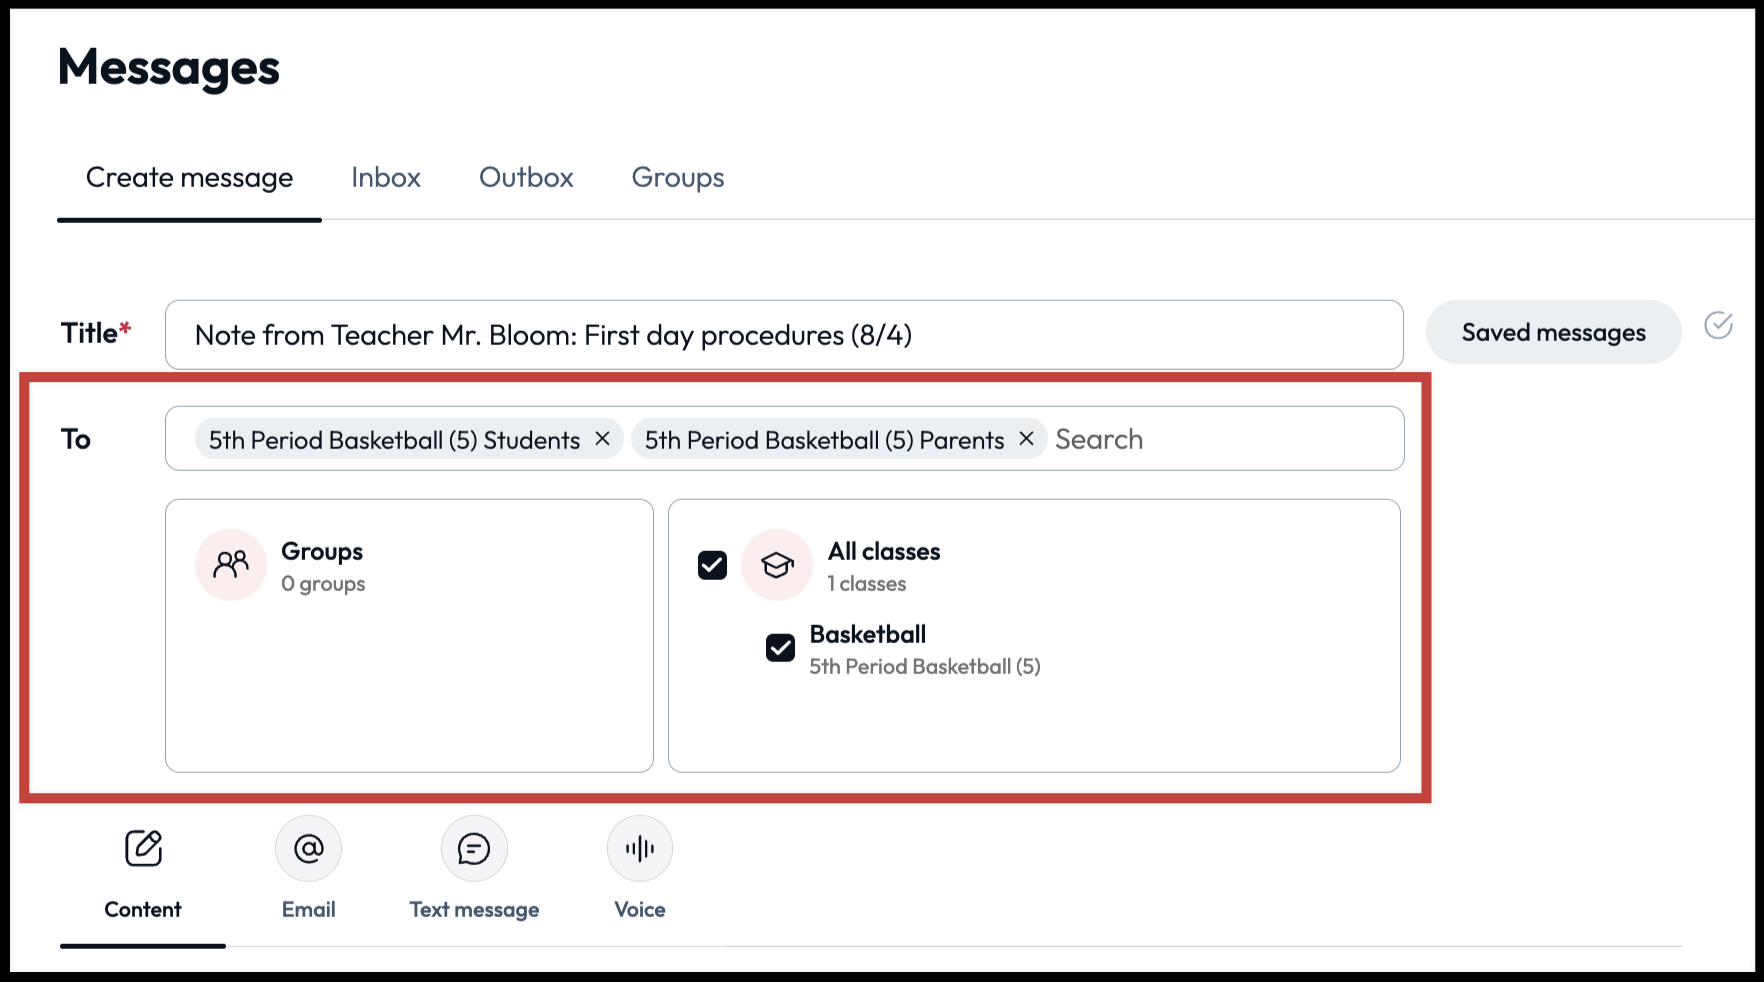Go to the Groups tab
The width and height of the screenshot is (1764, 982).
click(678, 178)
